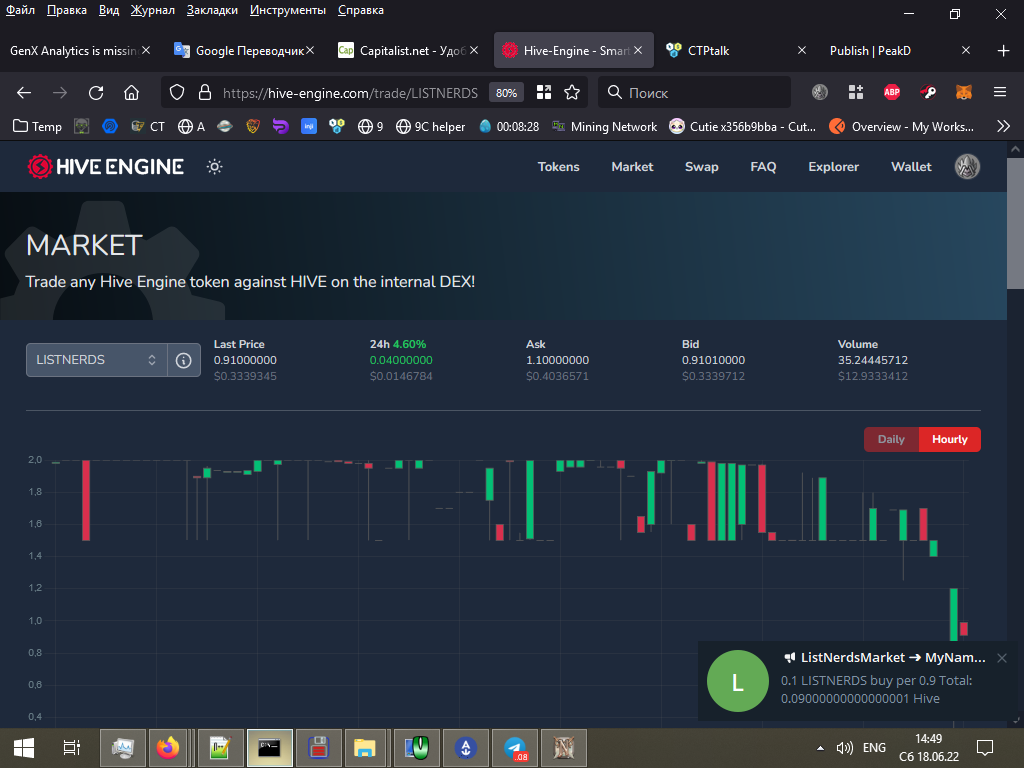
Task: Click the user avatar in site header
Action: coord(967,167)
